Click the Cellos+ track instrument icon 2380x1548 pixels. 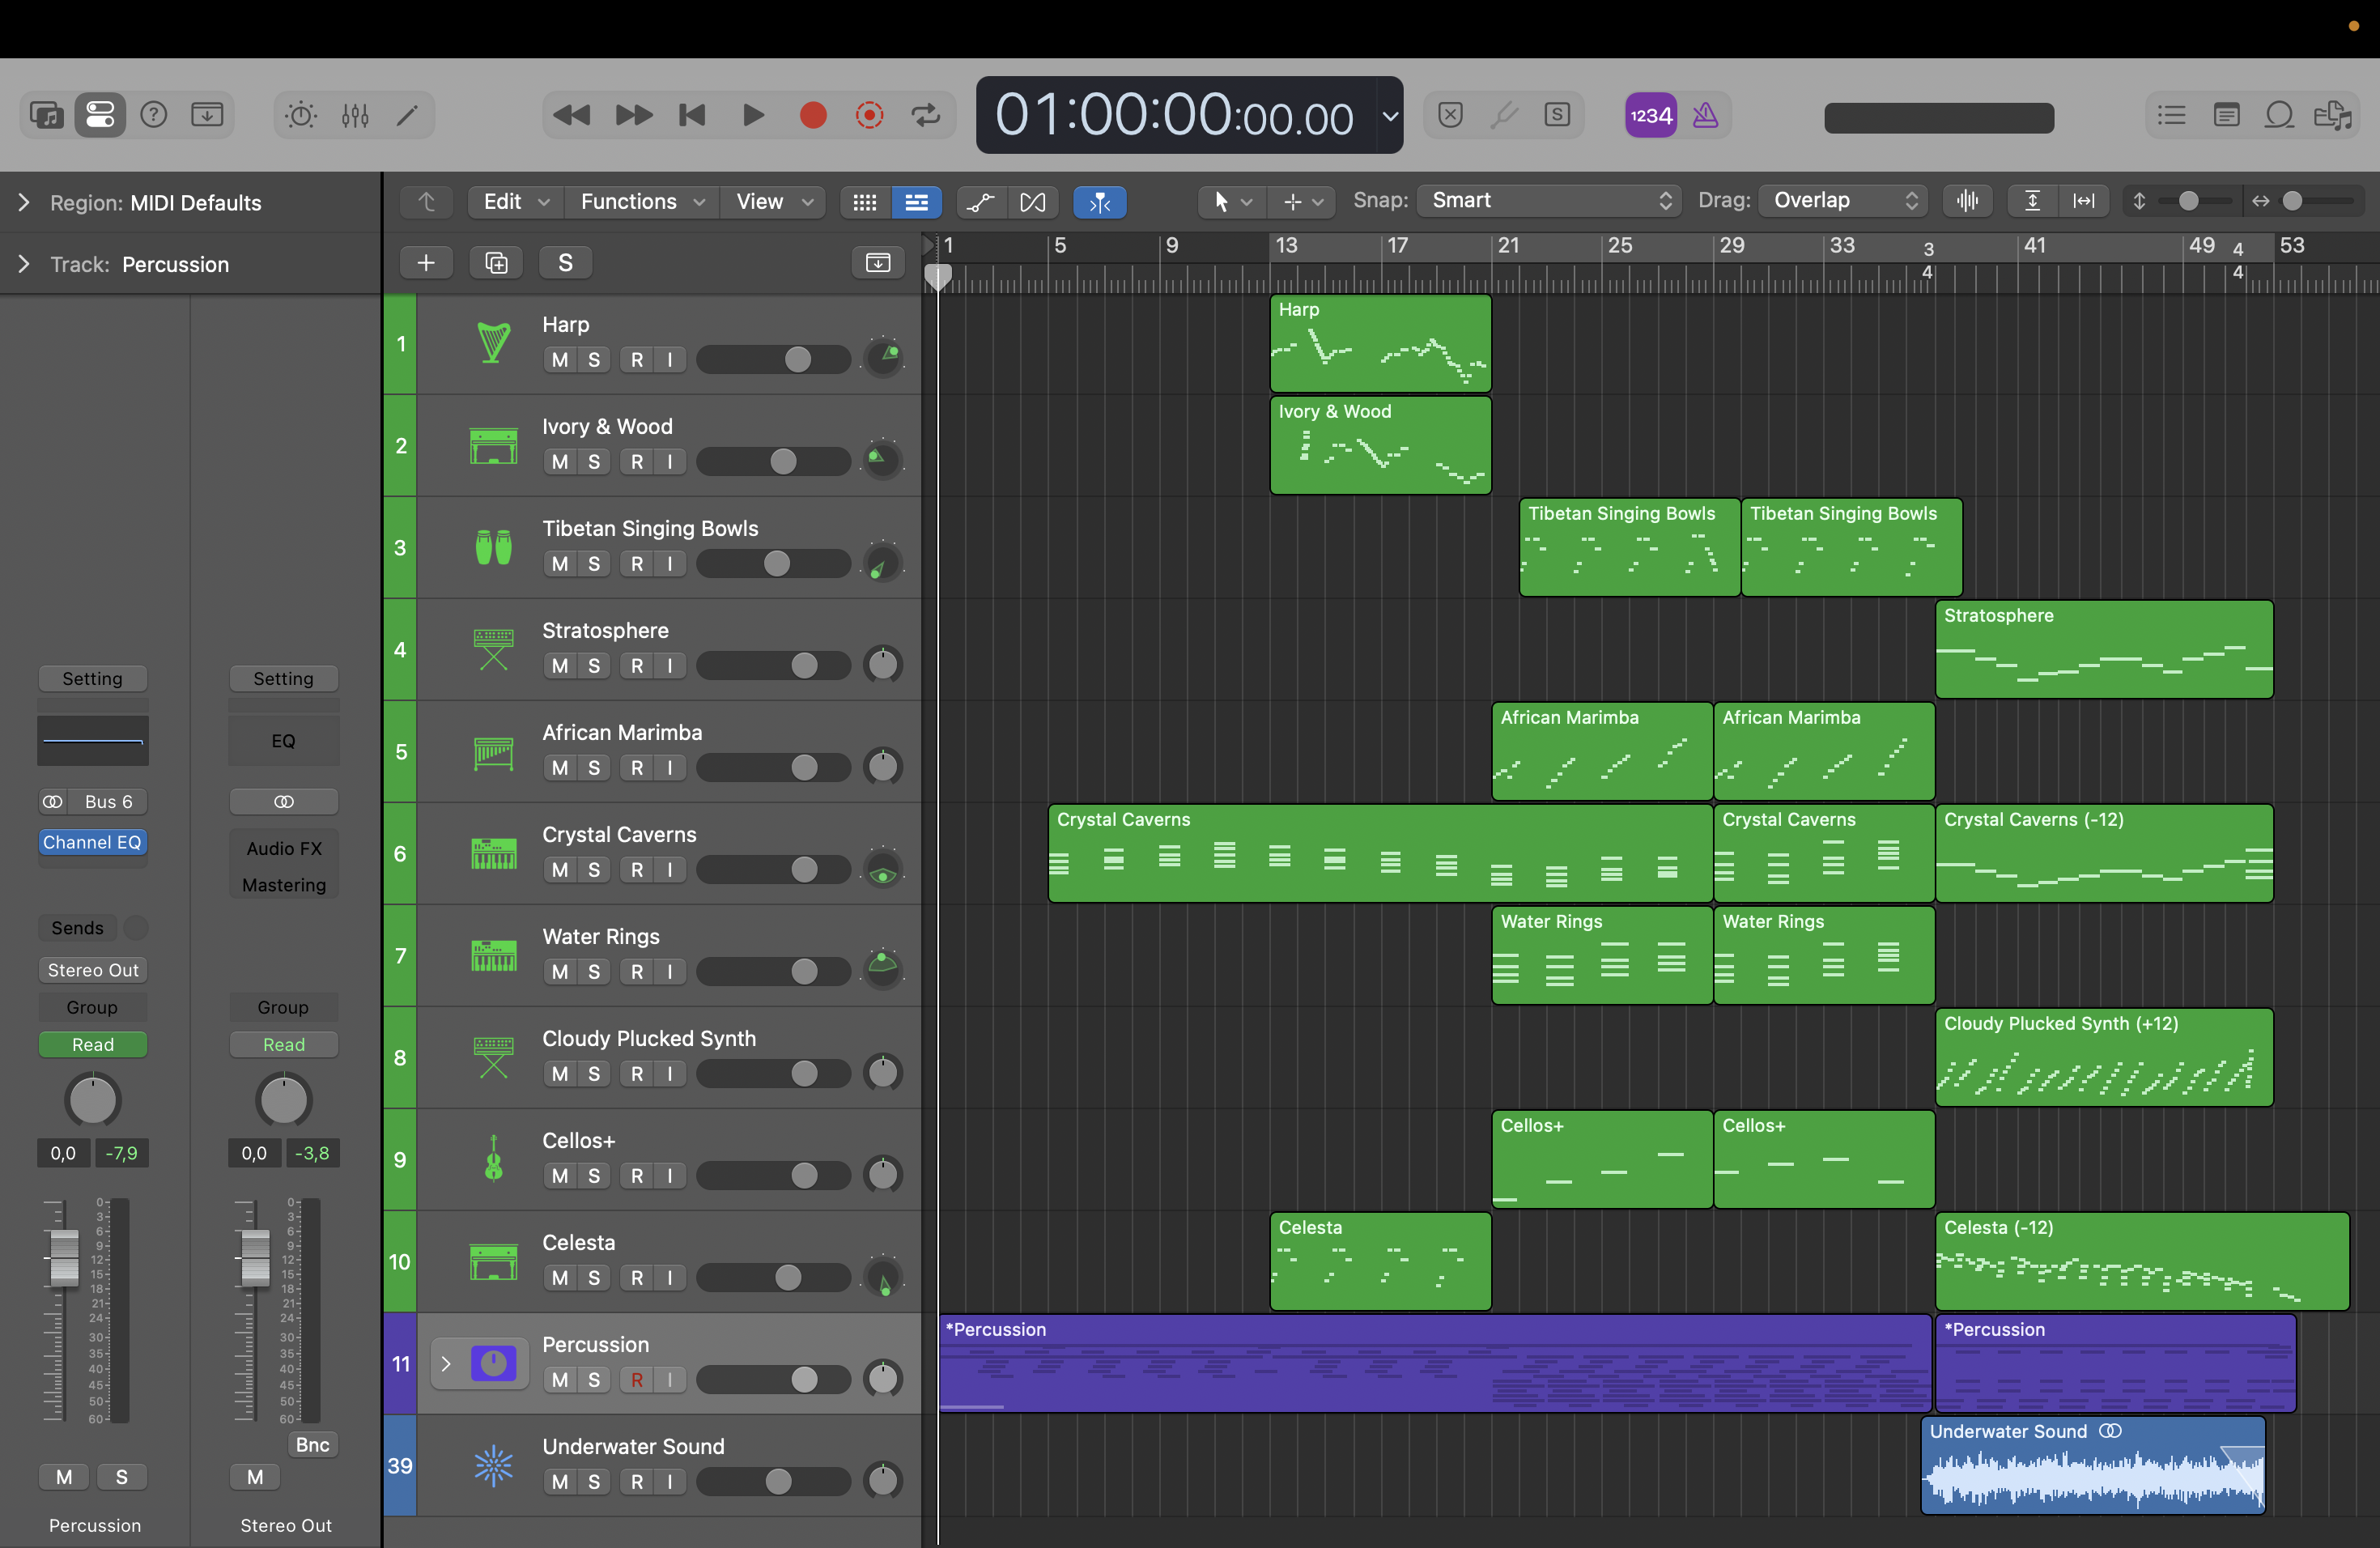[493, 1159]
